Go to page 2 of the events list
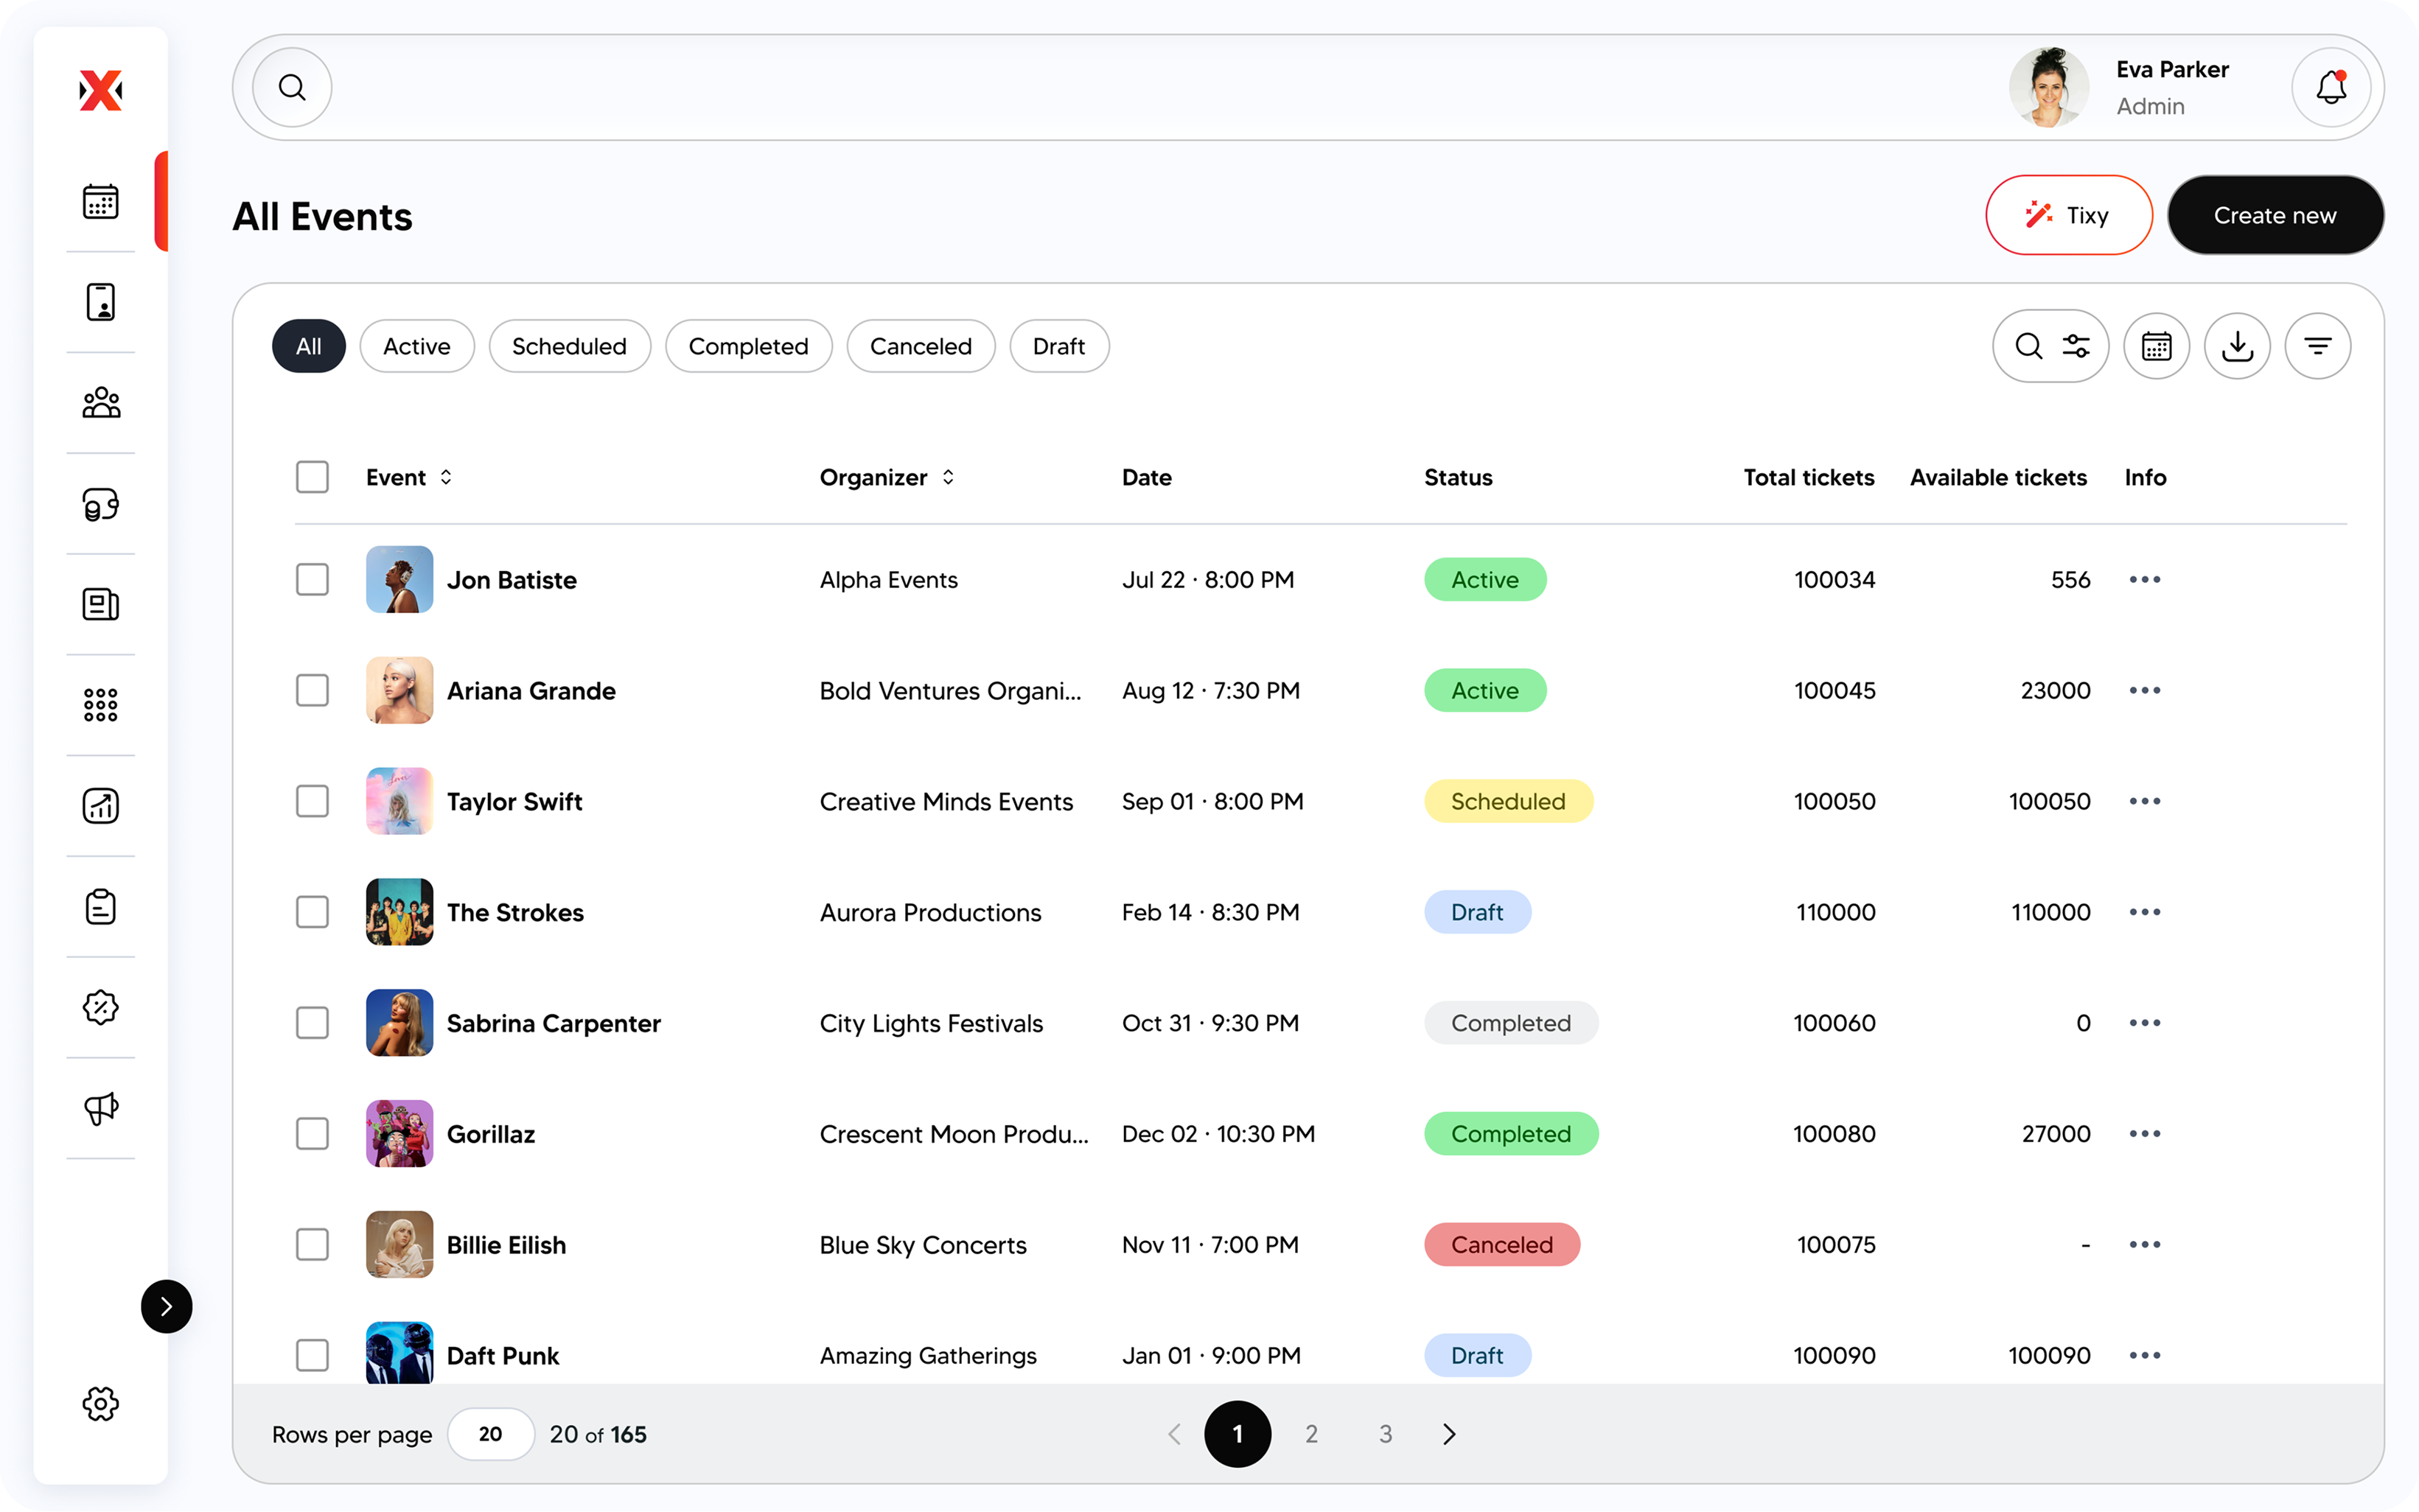 [1311, 1433]
